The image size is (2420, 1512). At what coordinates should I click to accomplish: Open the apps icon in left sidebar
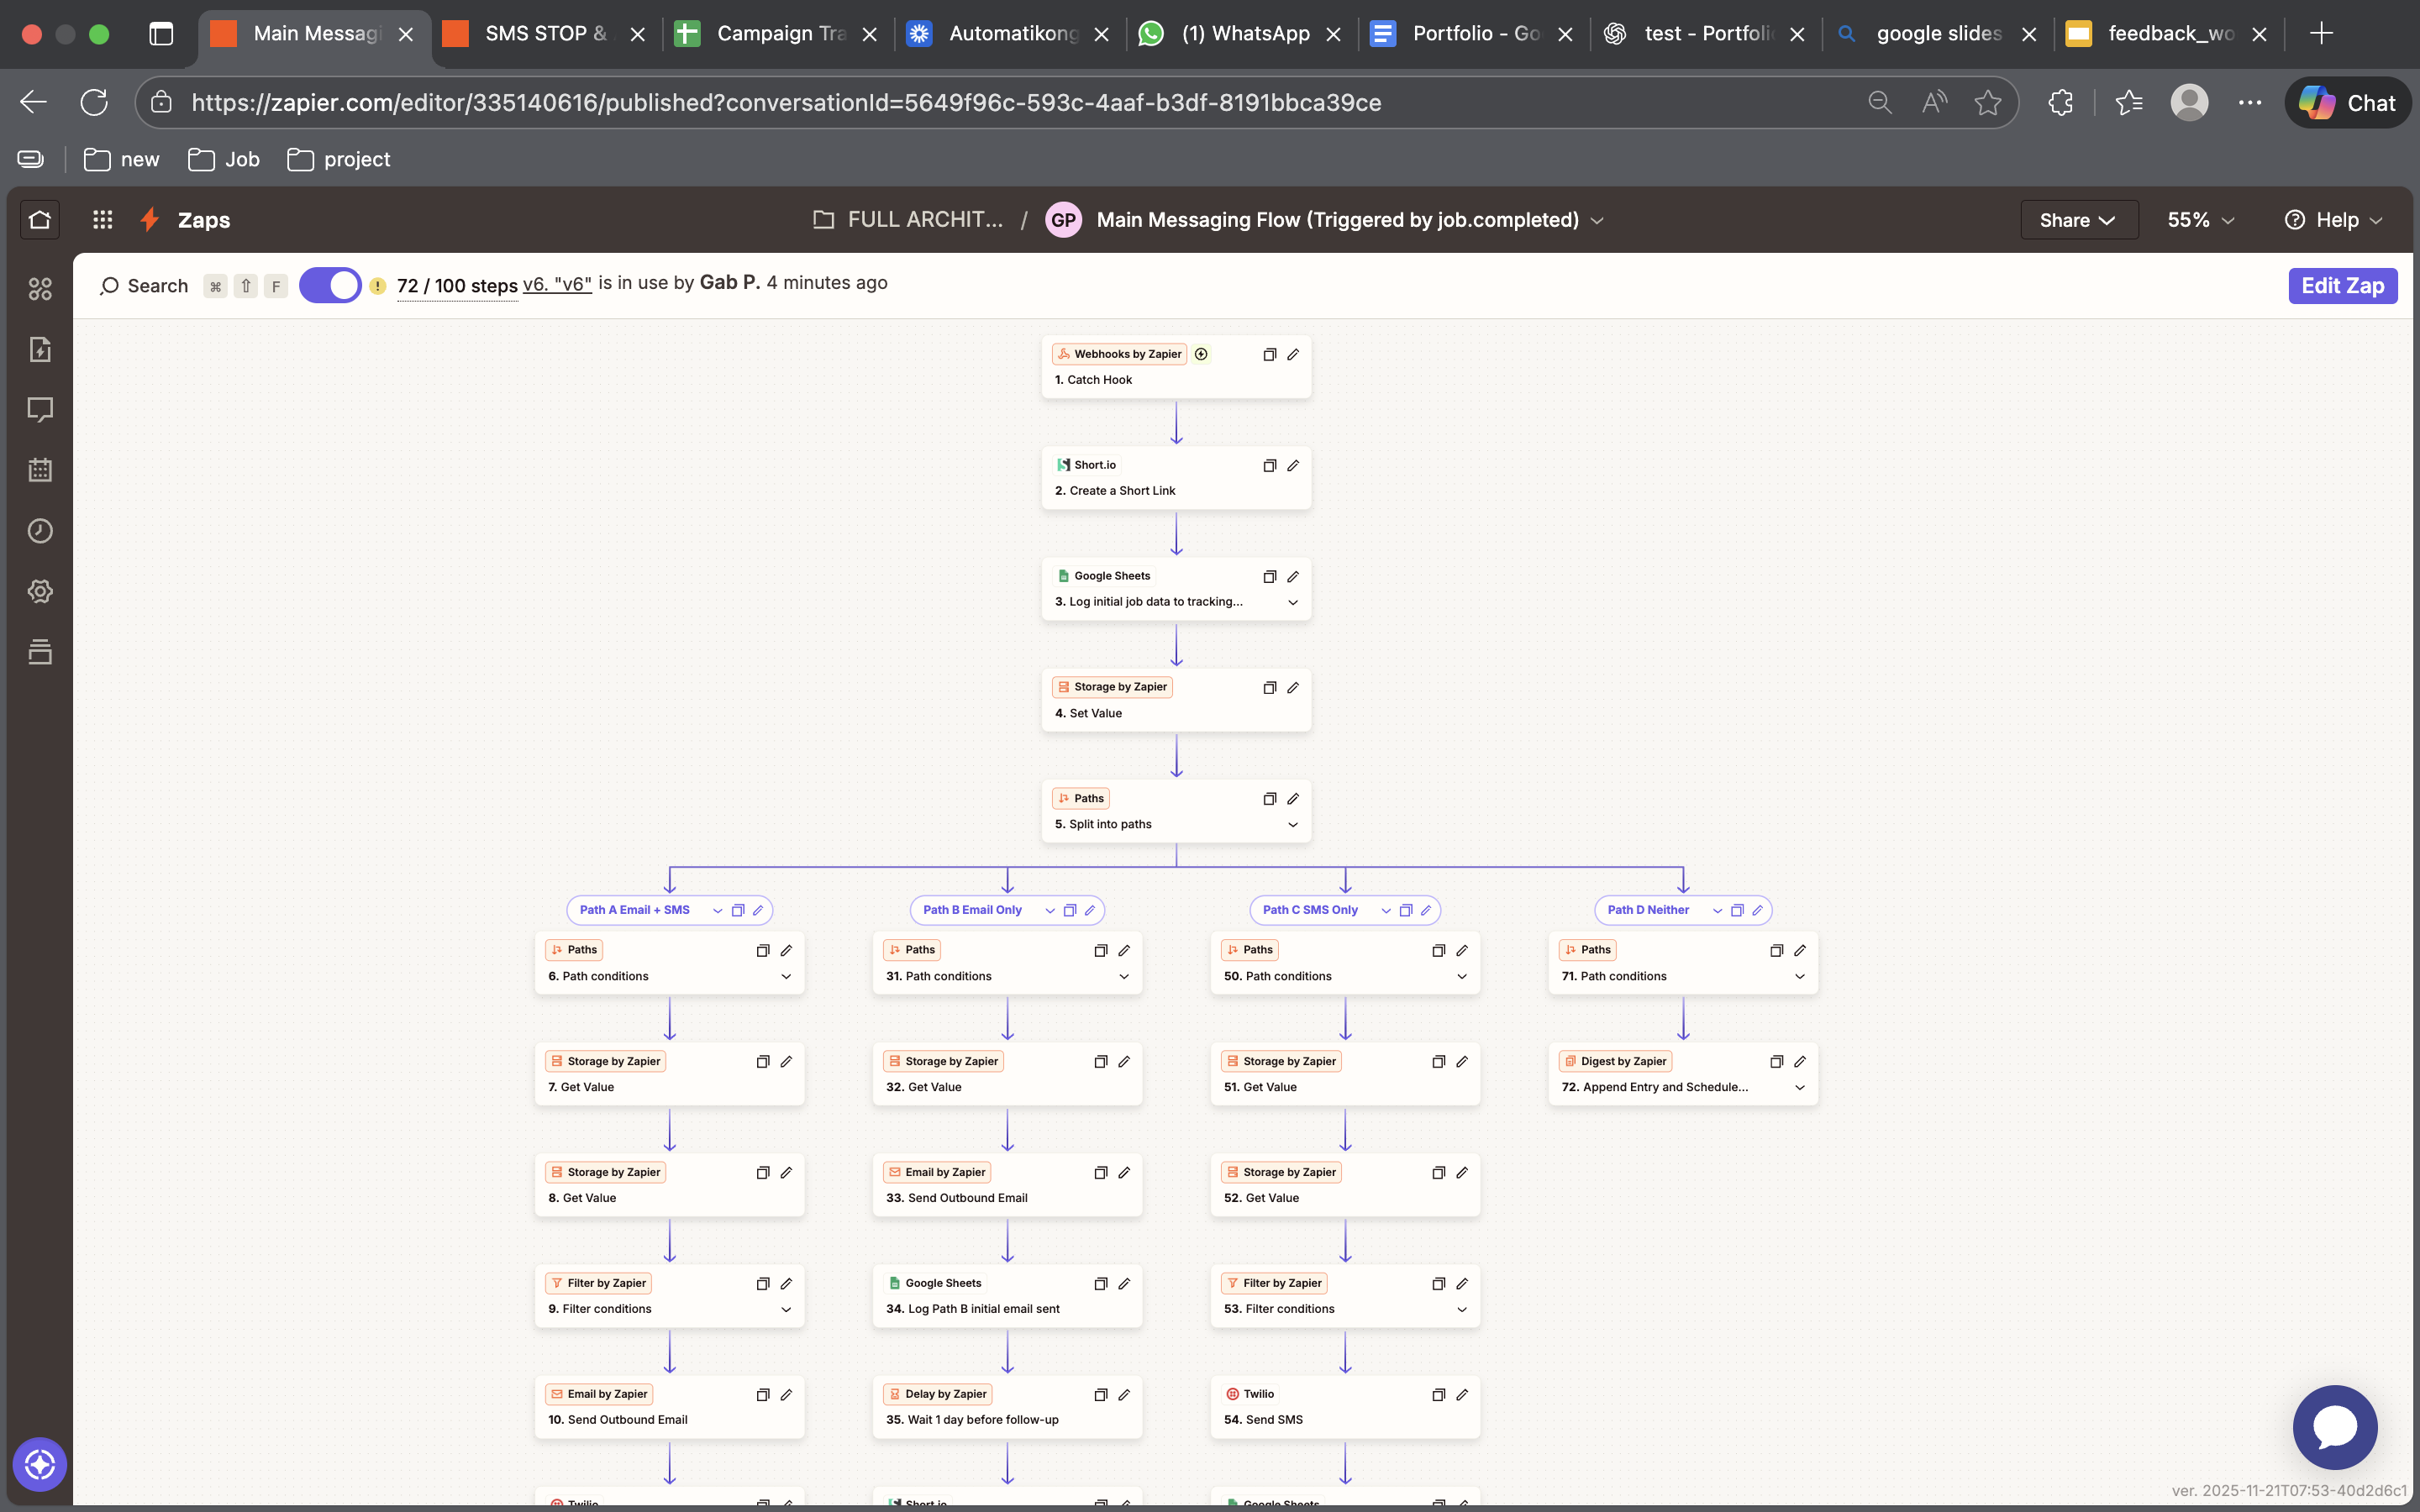40,289
